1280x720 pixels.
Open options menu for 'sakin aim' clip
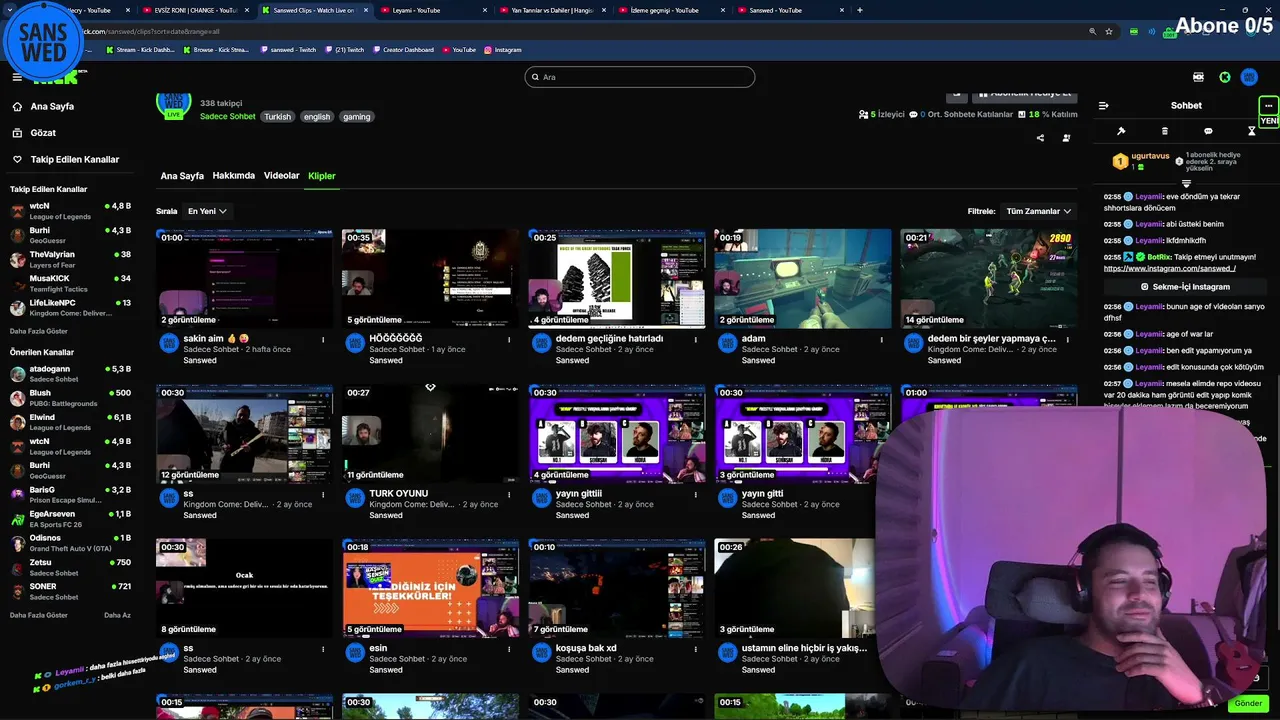tap(323, 340)
